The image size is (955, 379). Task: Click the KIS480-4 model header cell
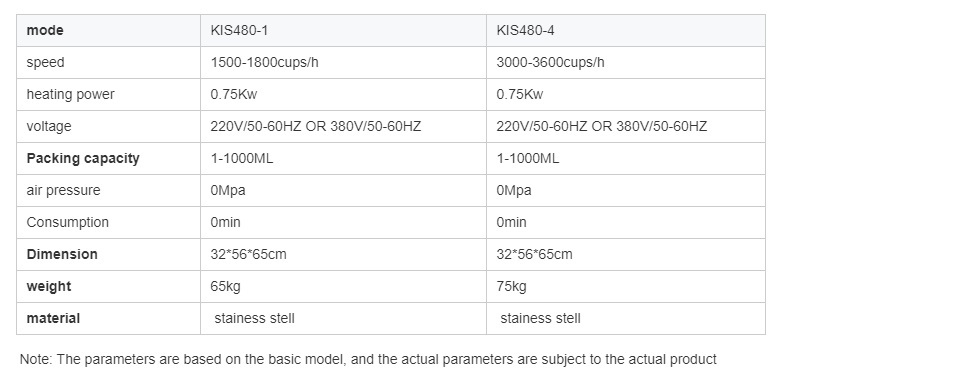626,30
